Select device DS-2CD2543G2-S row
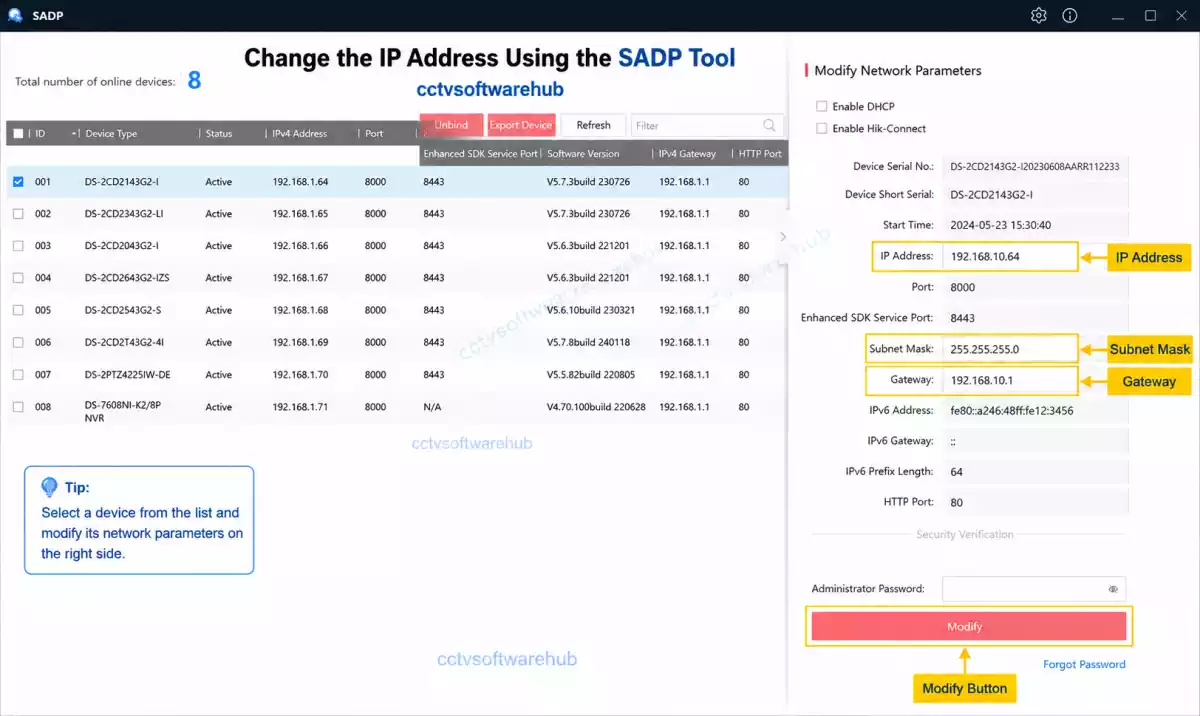The image size is (1200, 716). click(x=397, y=310)
